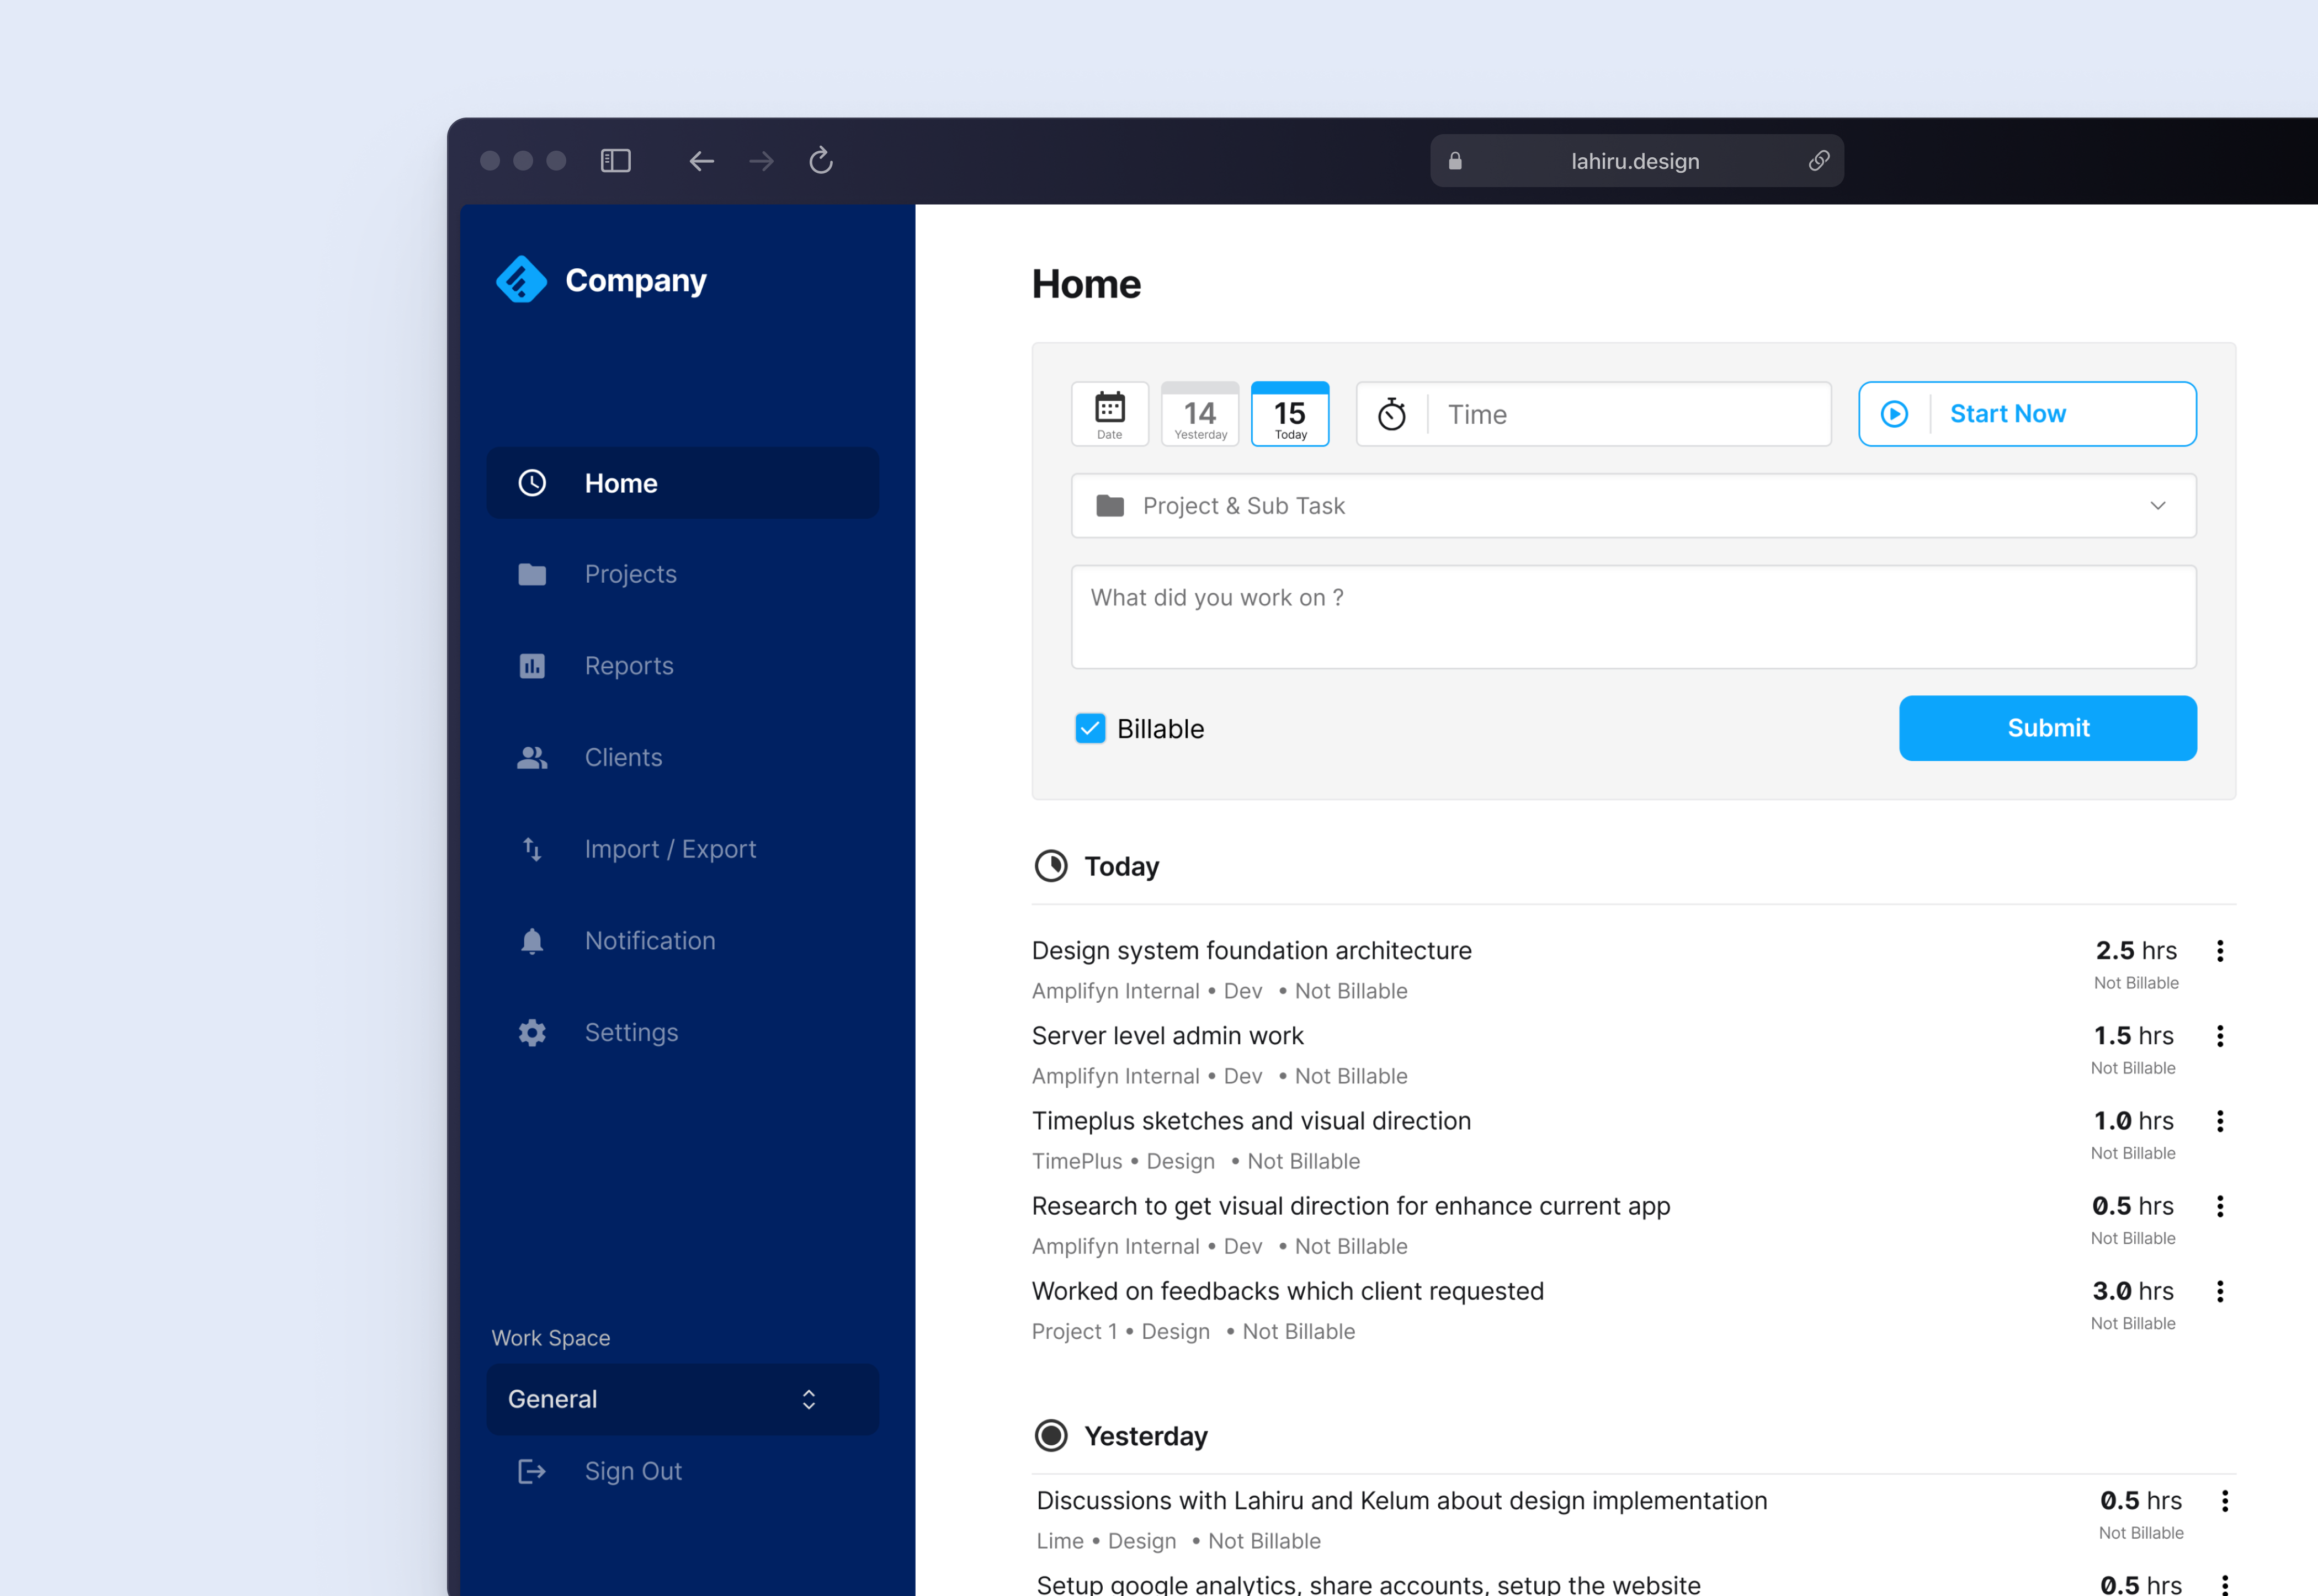This screenshot has height=1596, width=2318.
Task: Uncheck the Billable checkbox
Action: pyautogui.click(x=1090, y=728)
